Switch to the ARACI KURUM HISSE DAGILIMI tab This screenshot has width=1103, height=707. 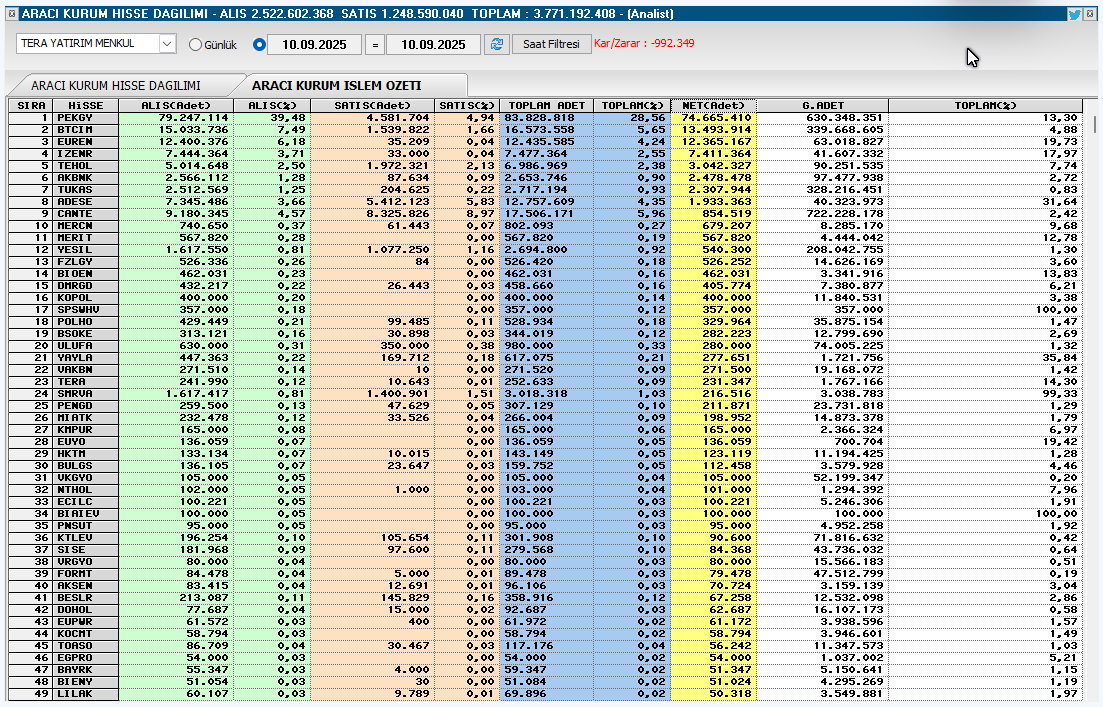coord(116,85)
